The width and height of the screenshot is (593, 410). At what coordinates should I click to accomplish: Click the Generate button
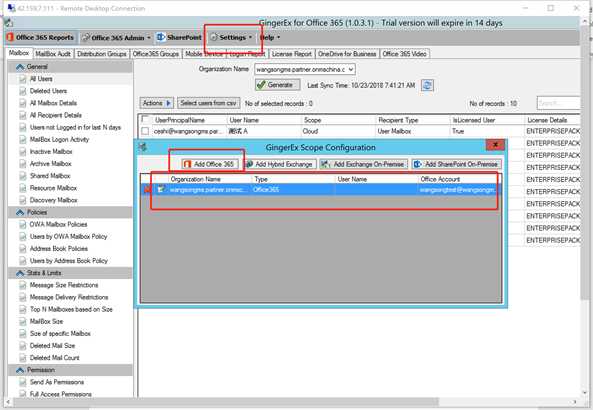coord(278,85)
